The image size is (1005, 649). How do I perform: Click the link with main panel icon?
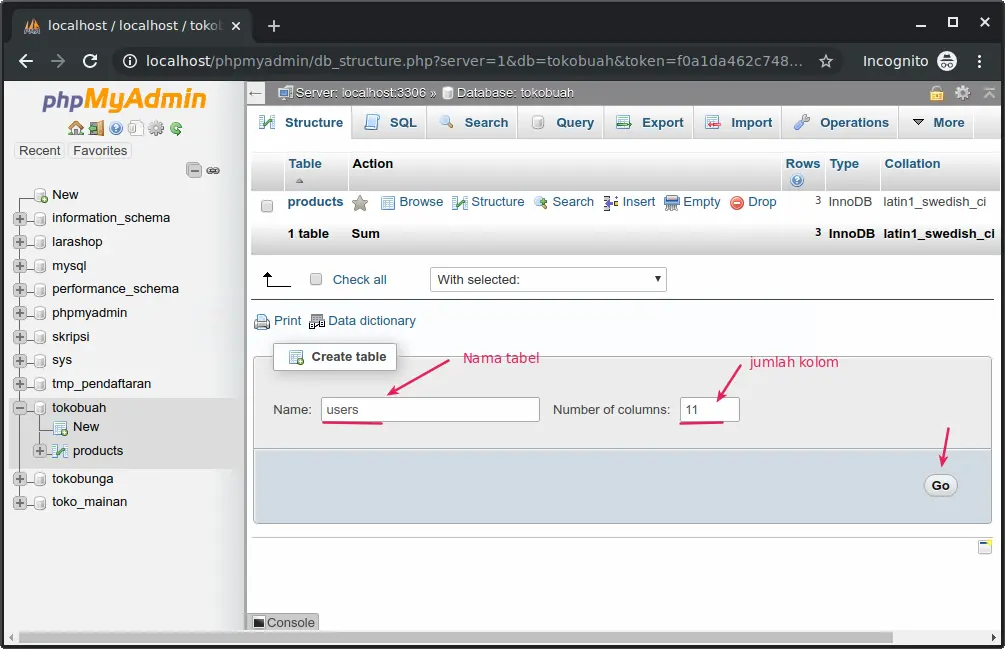point(213,170)
